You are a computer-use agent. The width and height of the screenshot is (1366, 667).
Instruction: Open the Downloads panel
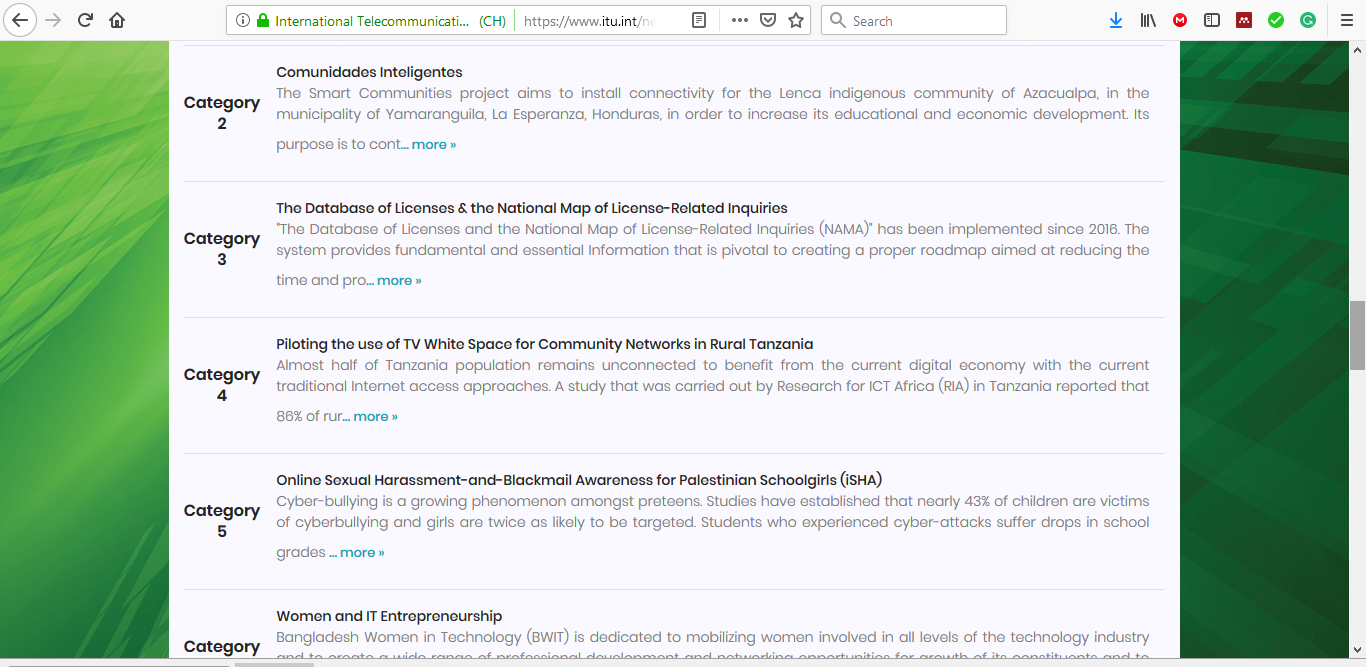[x=1116, y=20]
